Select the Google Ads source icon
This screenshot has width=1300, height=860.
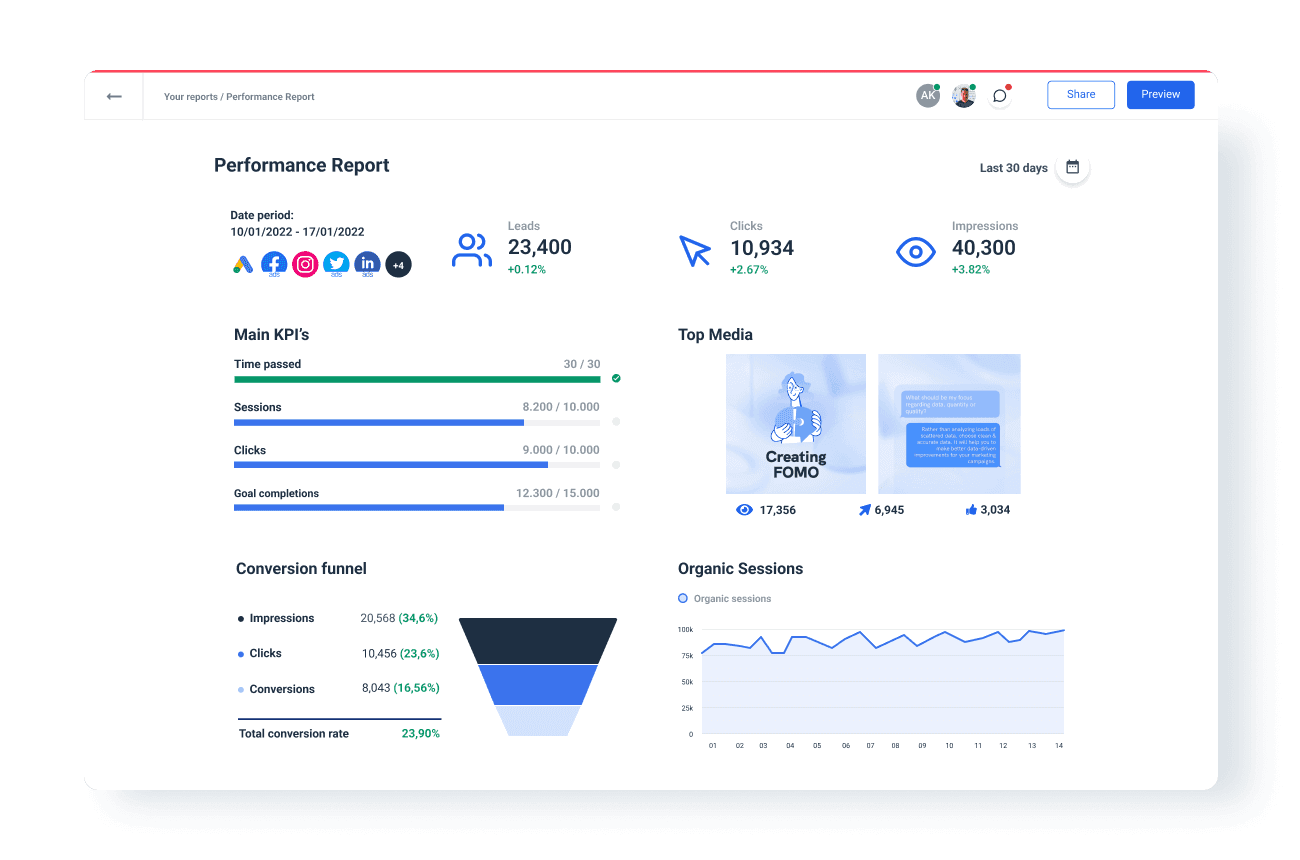point(243,263)
